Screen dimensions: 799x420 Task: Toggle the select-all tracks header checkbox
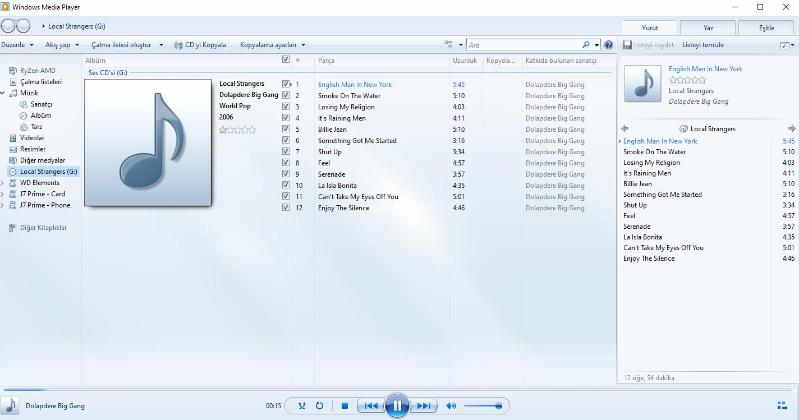pyautogui.click(x=286, y=60)
